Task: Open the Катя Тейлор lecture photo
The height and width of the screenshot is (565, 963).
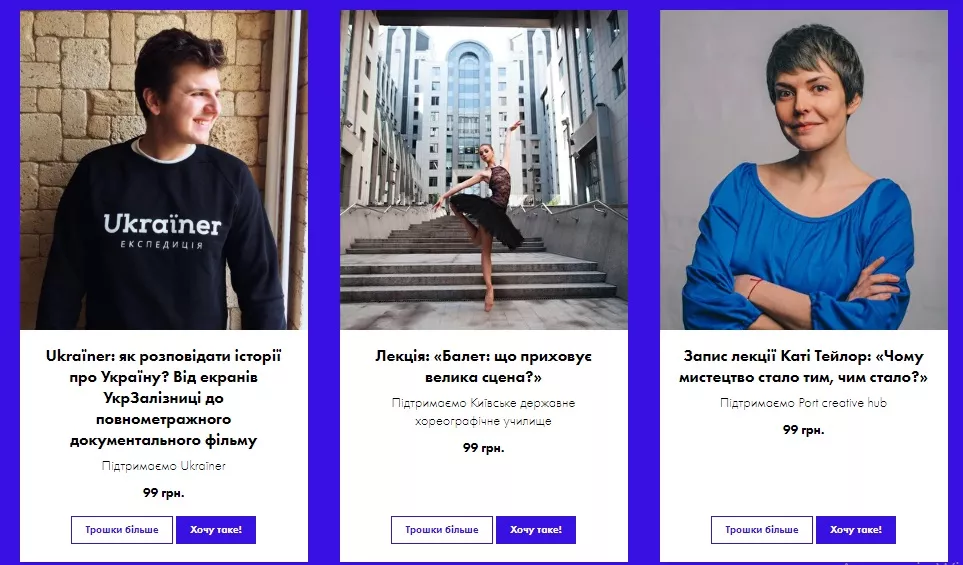Action: click(x=803, y=170)
